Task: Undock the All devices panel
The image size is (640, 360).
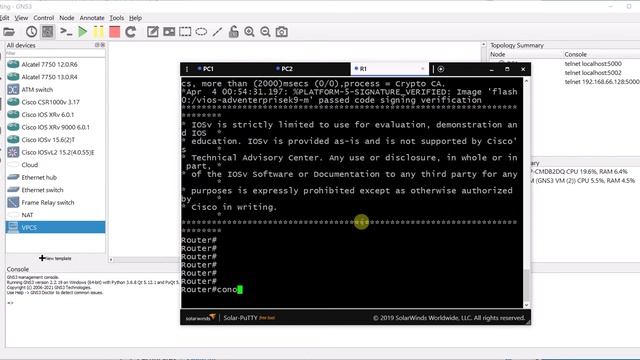Action: coord(98,45)
